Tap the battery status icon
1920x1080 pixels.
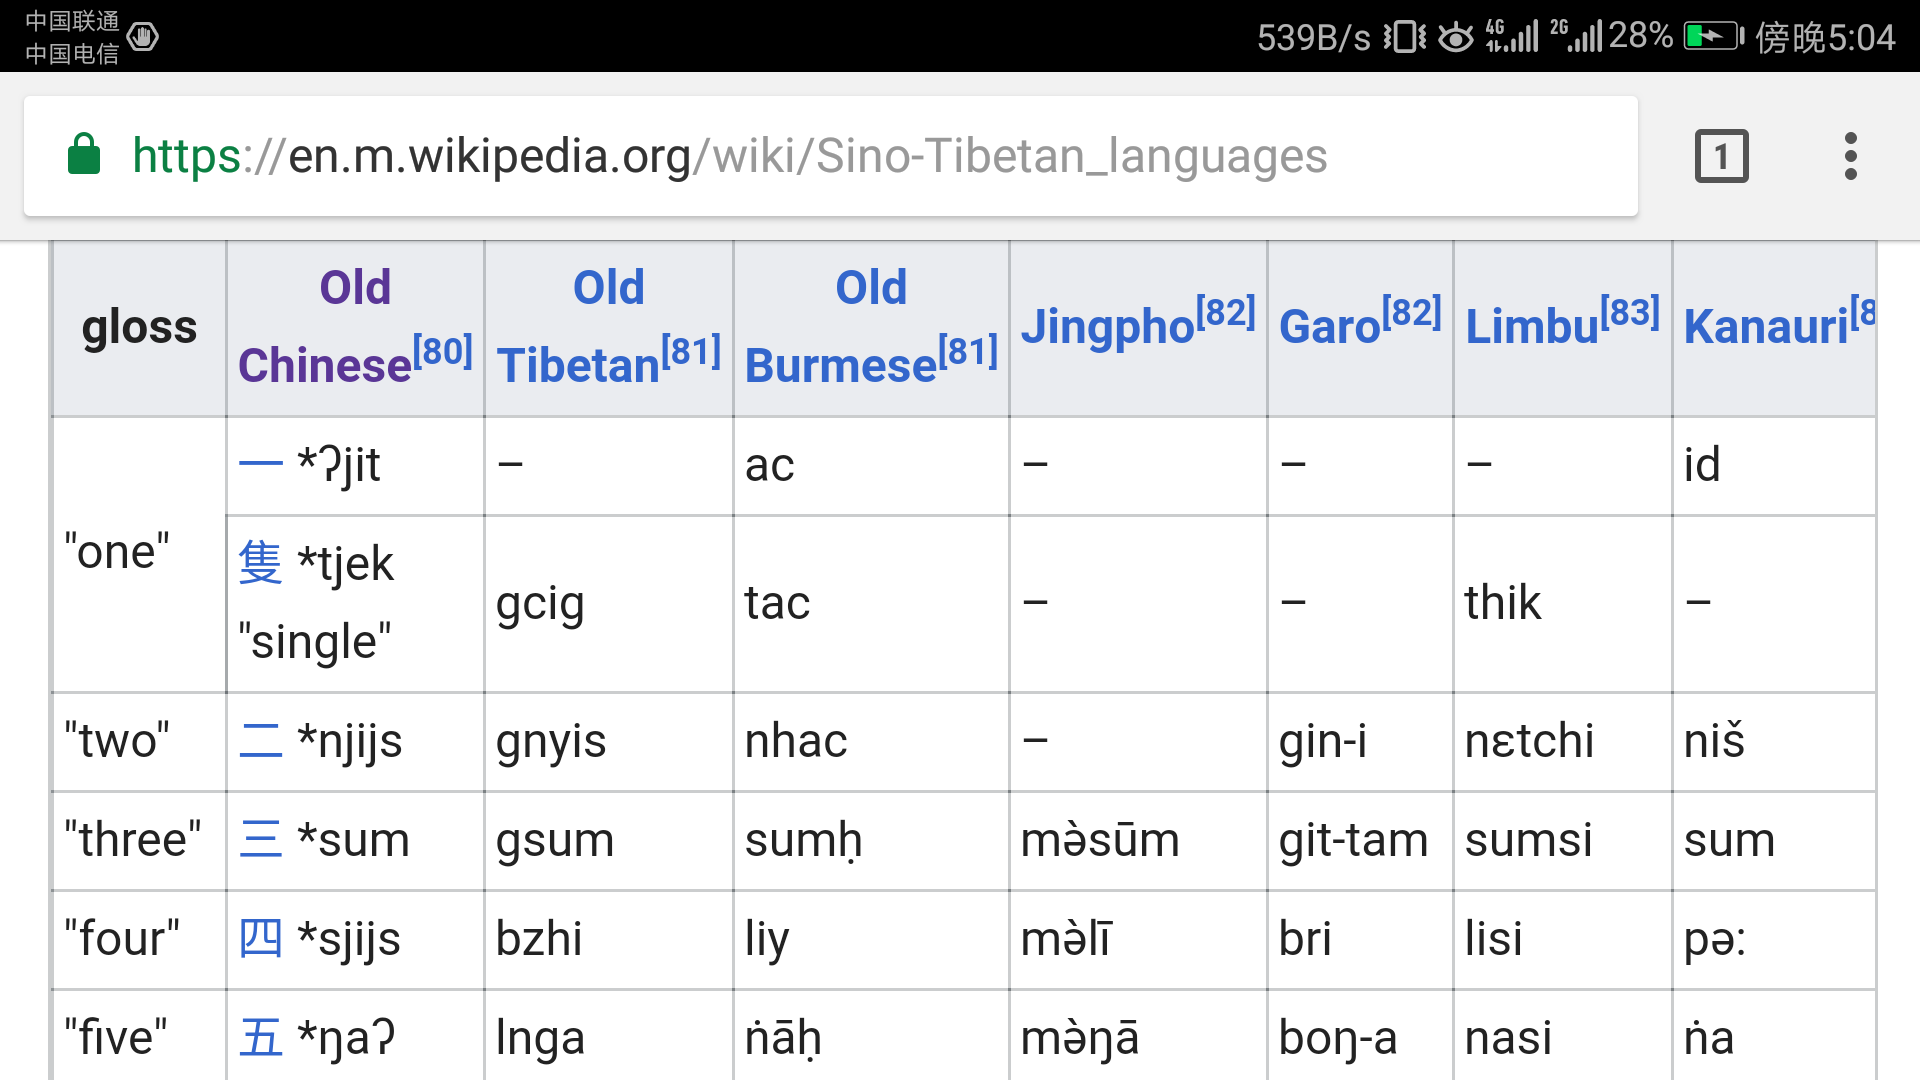(x=1713, y=37)
